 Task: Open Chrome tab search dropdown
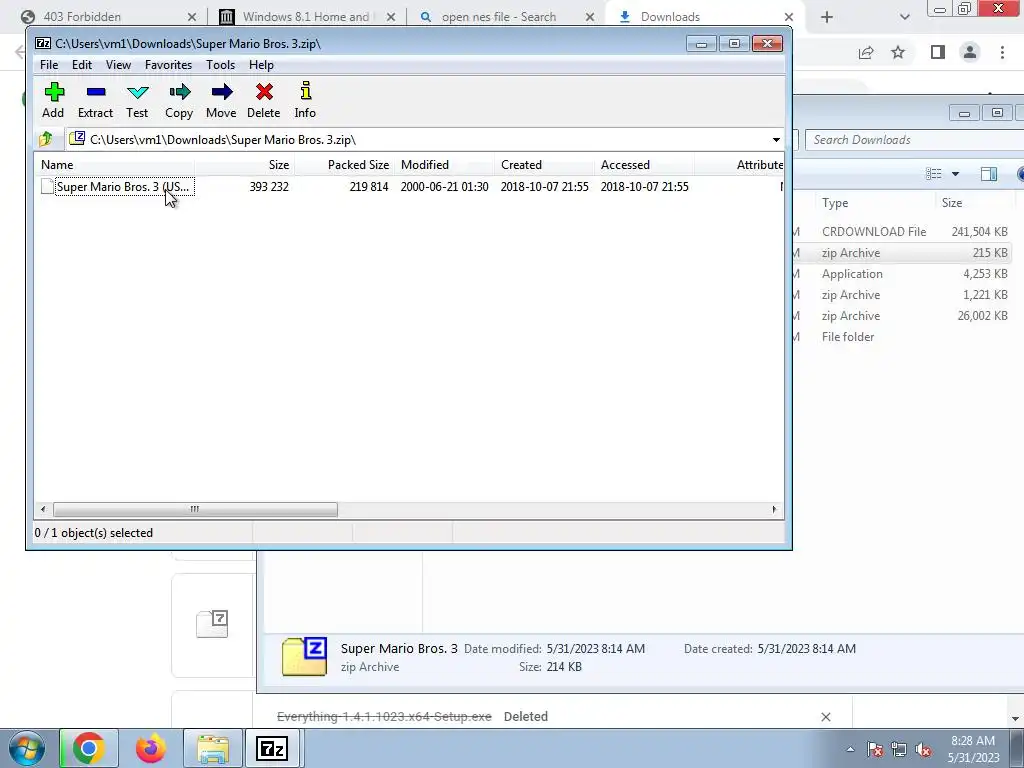[904, 17]
